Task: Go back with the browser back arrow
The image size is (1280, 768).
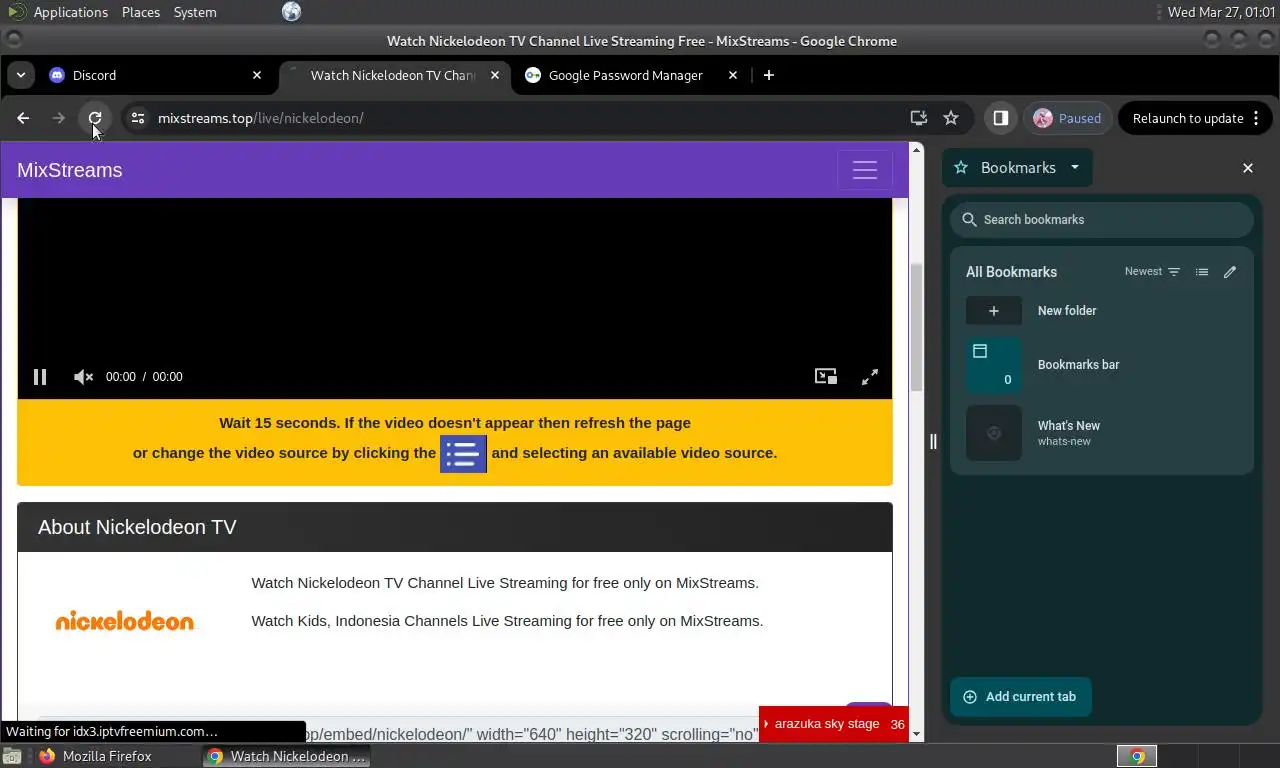Action: click(x=23, y=118)
